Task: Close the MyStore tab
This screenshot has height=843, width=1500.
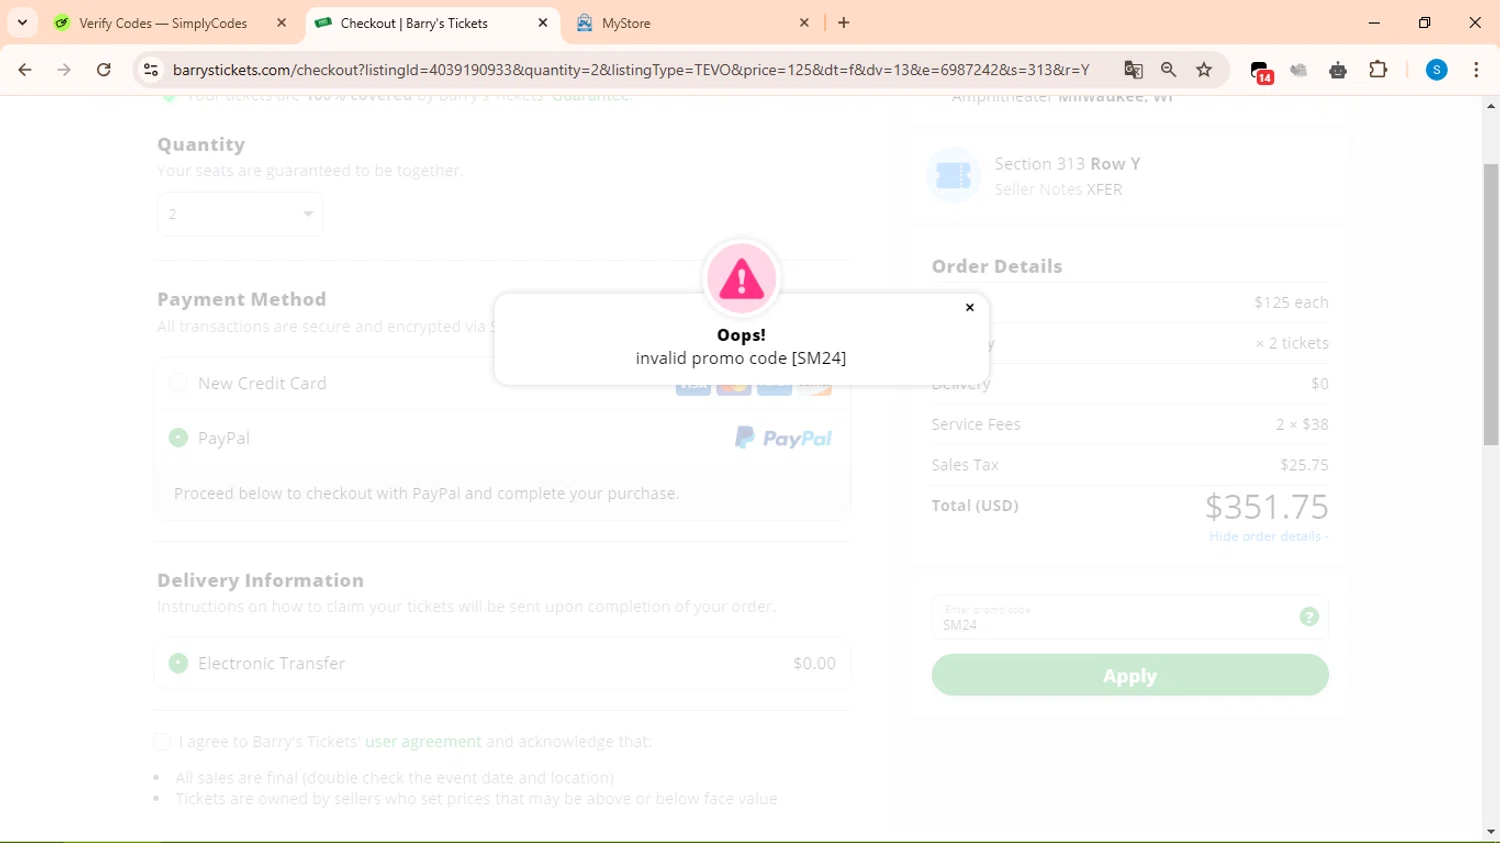Action: coord(804,22)
